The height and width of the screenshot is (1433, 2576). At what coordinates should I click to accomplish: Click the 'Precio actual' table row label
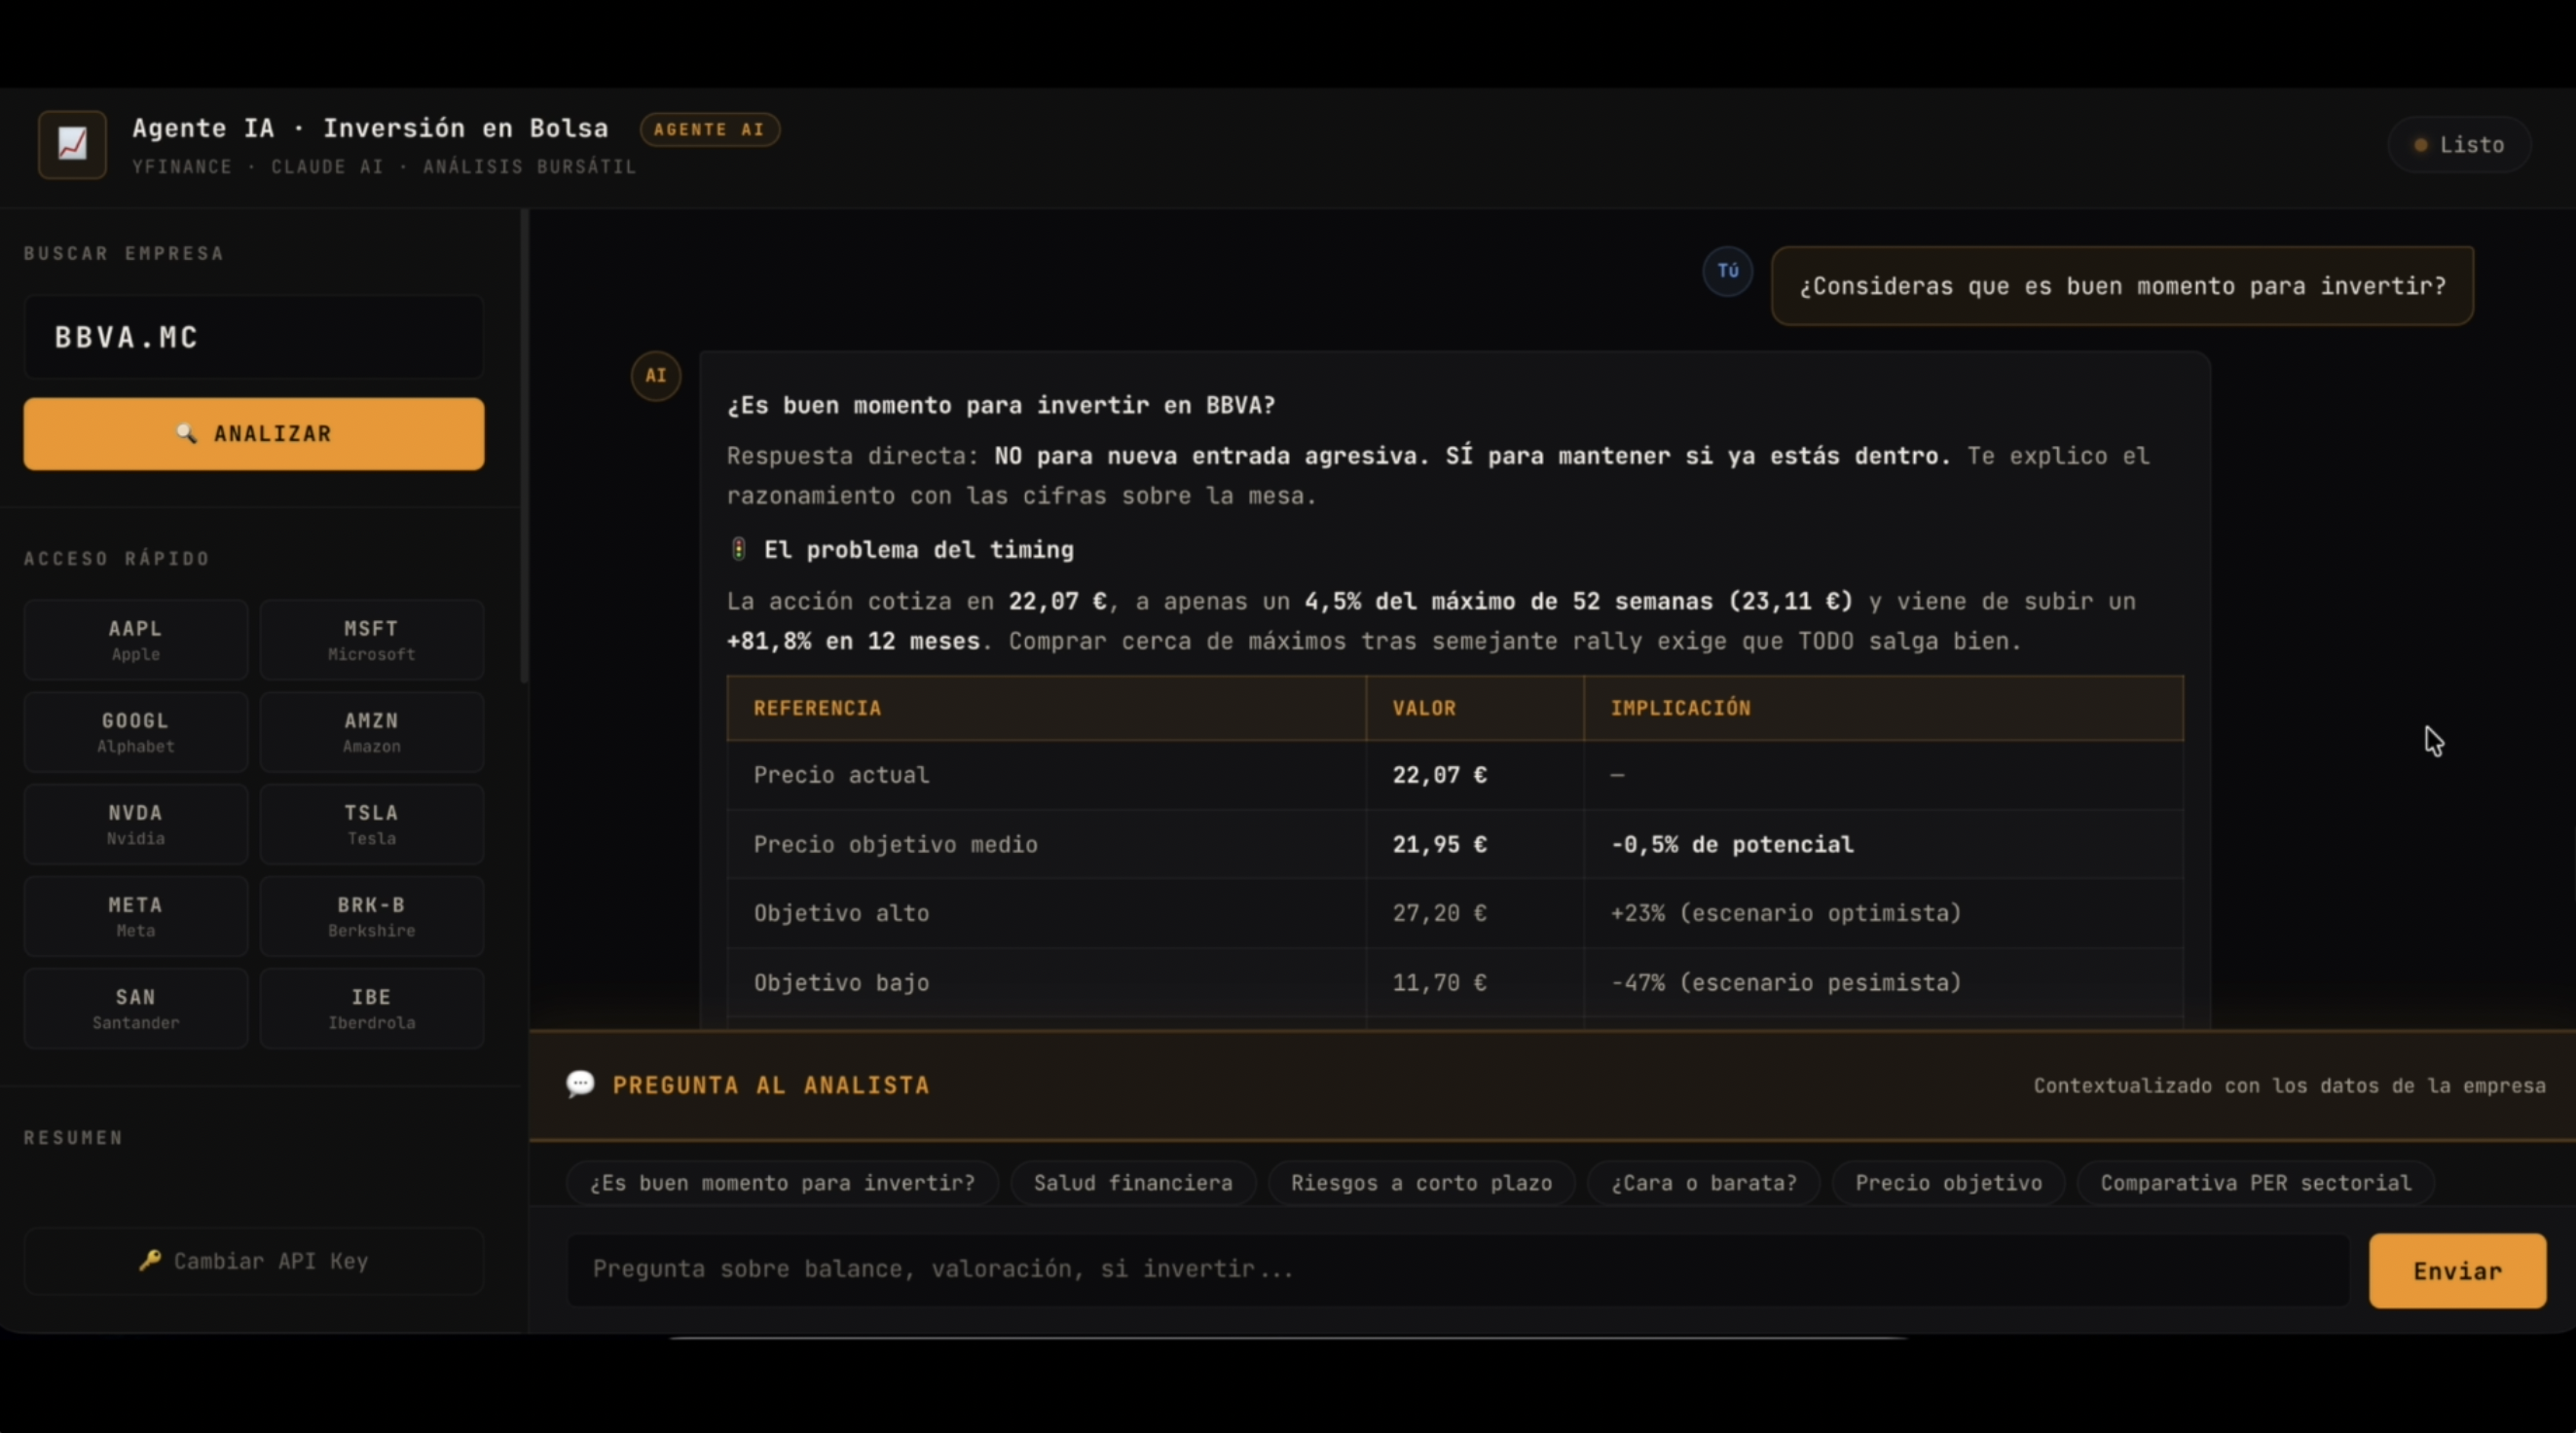[841, 775]
